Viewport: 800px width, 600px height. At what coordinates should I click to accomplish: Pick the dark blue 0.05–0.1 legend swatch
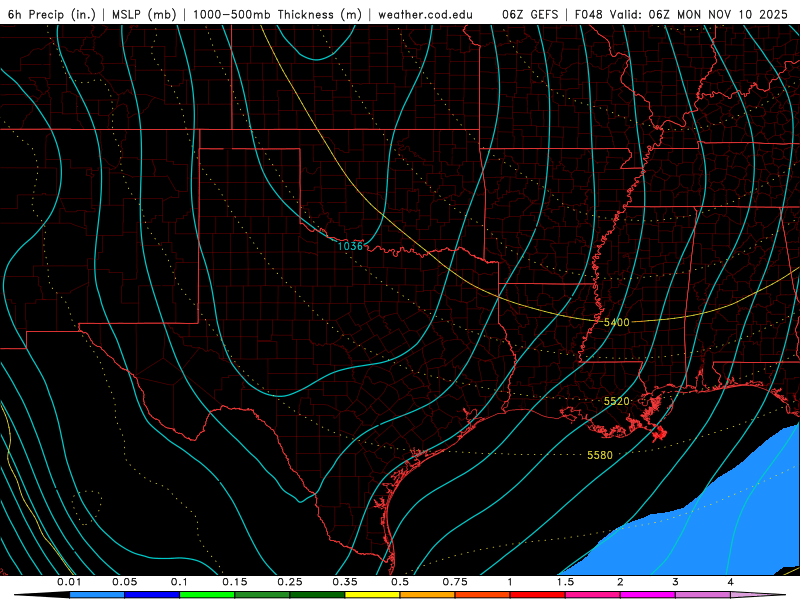[152, 595]
